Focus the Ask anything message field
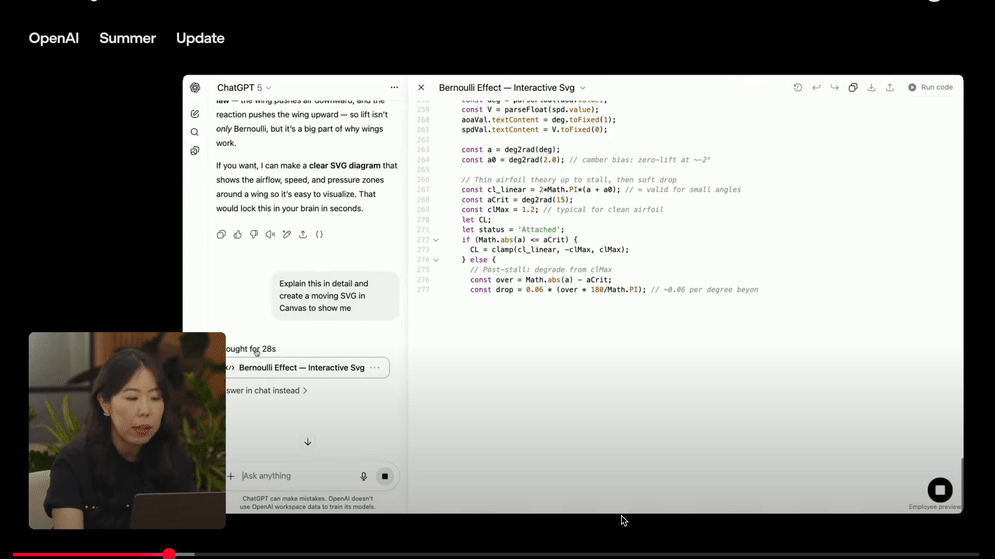 295,476
